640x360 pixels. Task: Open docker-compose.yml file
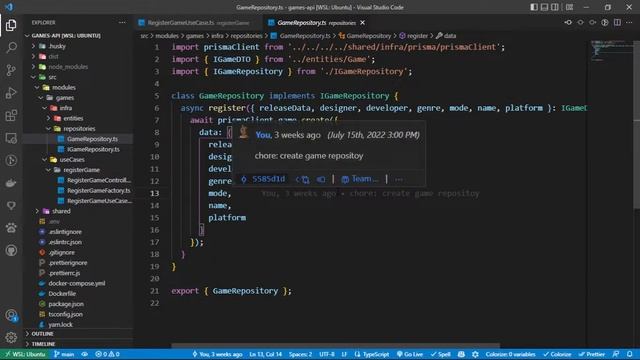coord(76,283)
